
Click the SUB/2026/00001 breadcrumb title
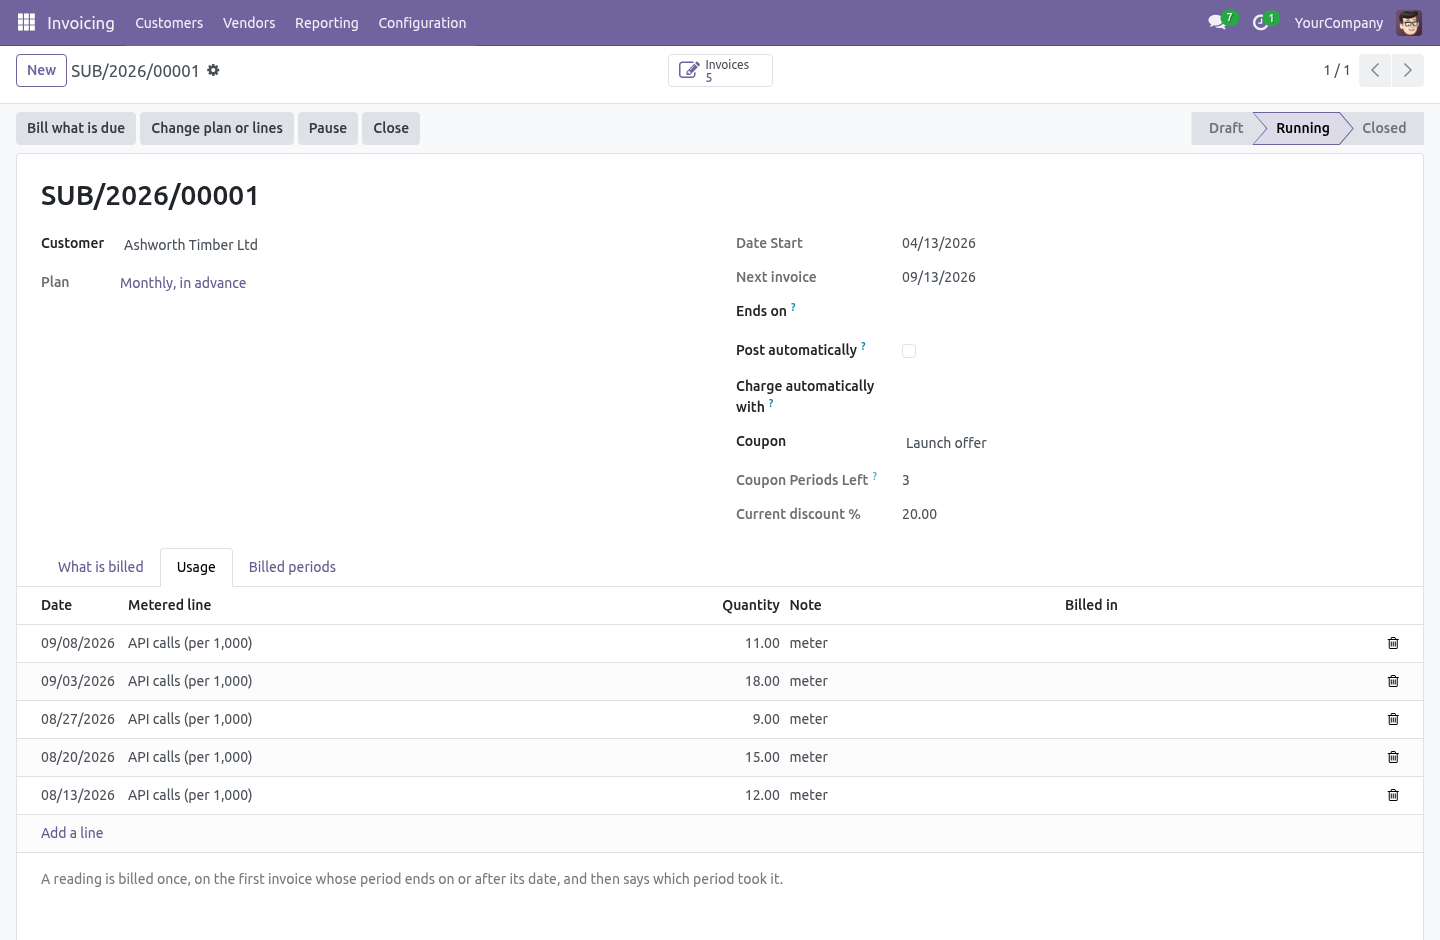tap(135, 71)
